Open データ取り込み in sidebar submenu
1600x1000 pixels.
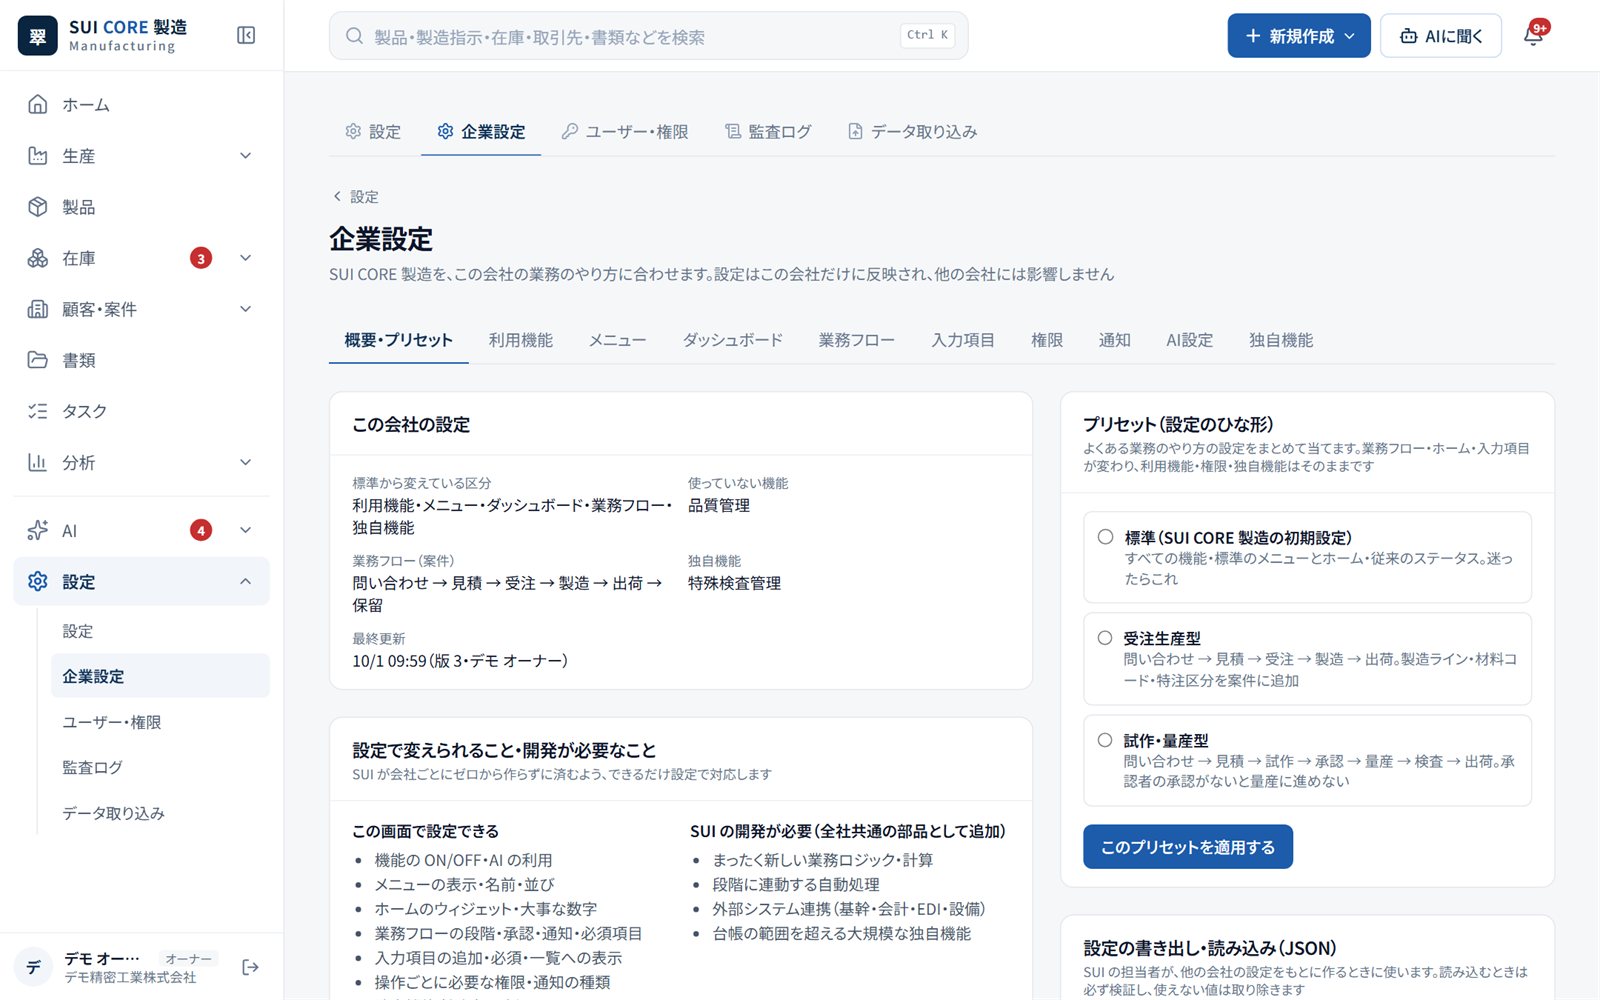pyautogui.click(x=160, y=813)
